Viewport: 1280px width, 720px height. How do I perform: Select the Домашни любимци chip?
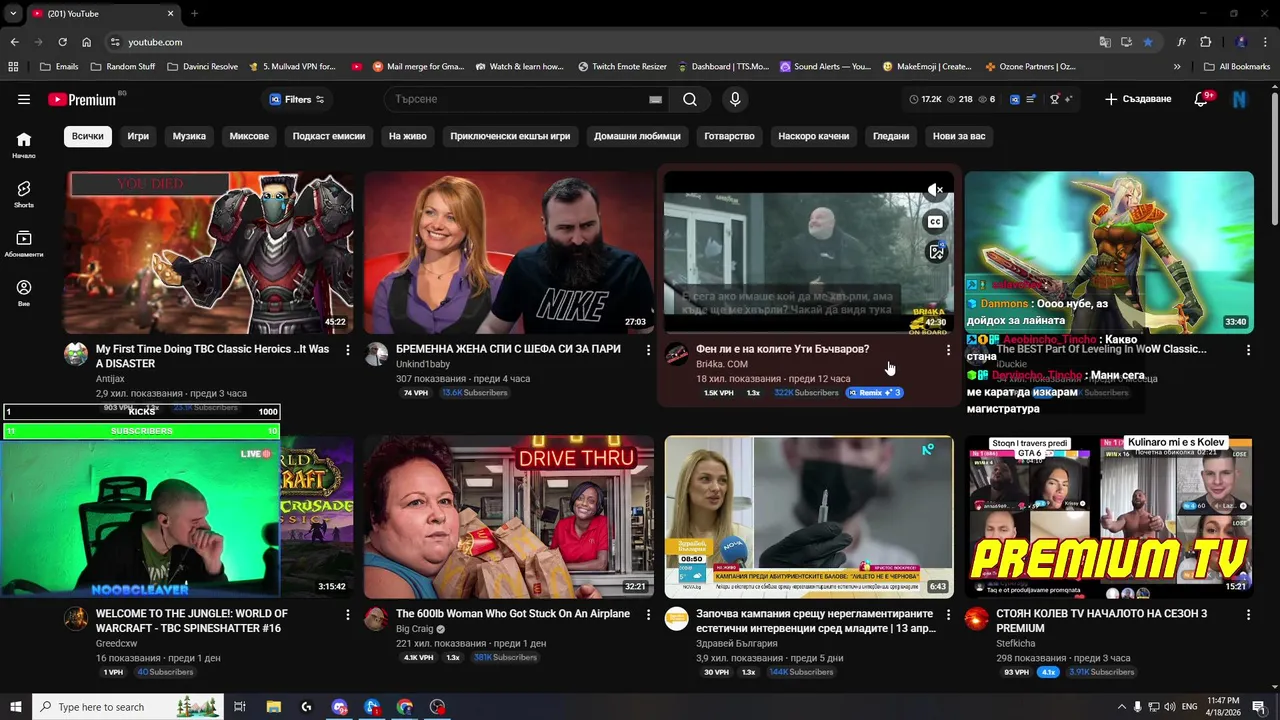click(637, 136)
